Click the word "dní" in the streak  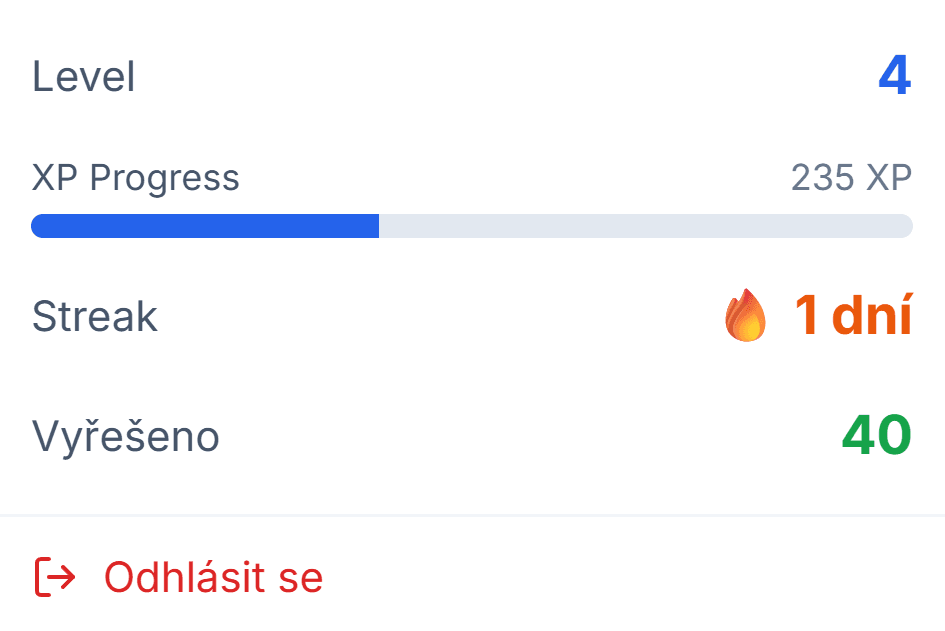(871, 316)
